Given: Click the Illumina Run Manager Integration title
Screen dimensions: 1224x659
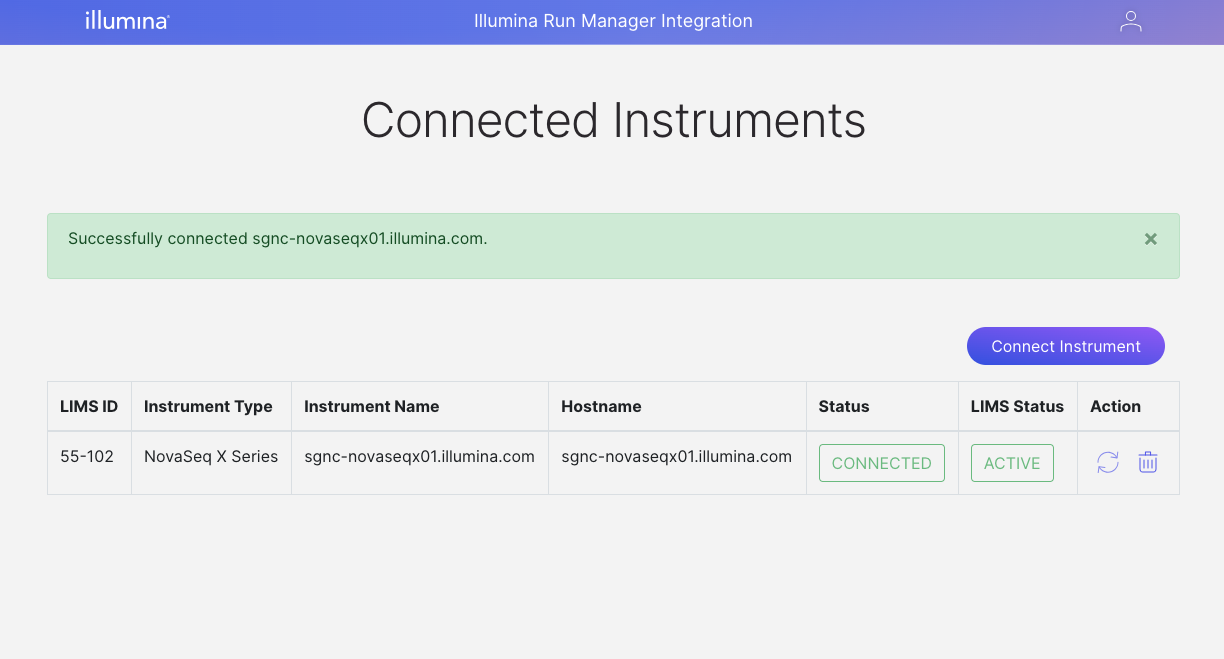Looking at the screenshot, I should click(x=613, y=21).
